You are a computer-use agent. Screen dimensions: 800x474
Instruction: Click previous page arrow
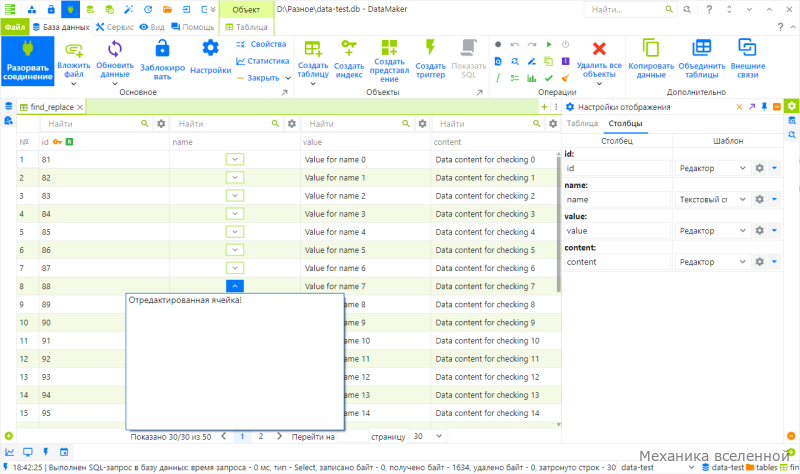click(x=223, y=436)
